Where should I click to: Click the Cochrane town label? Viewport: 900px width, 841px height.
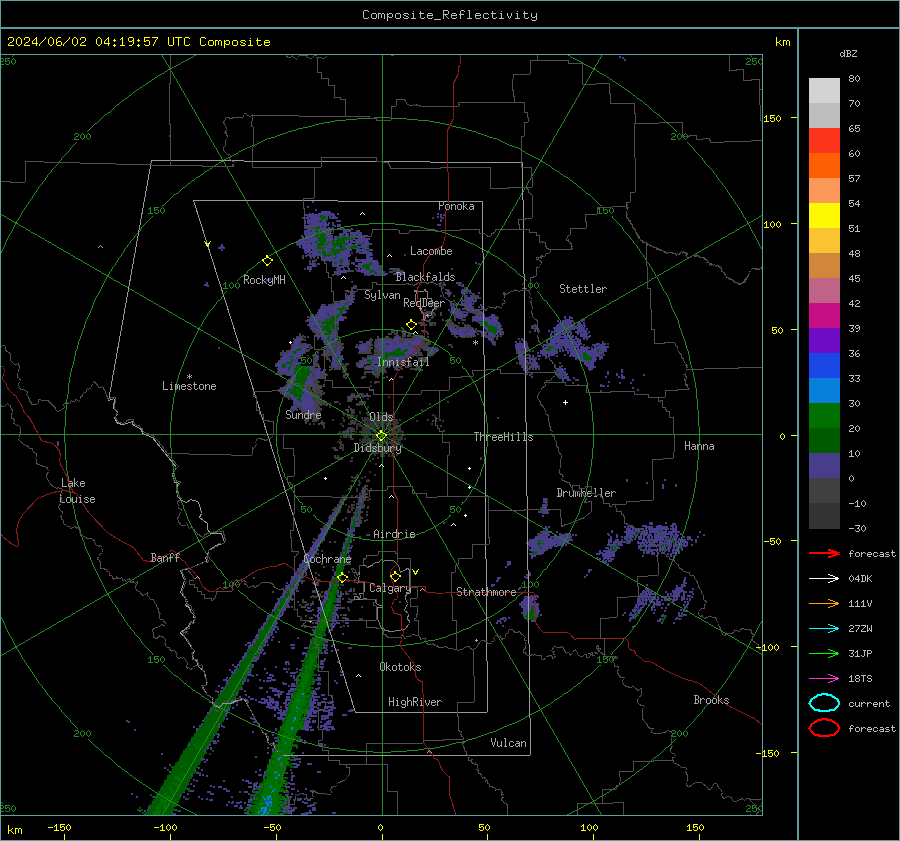coord(327,559)
